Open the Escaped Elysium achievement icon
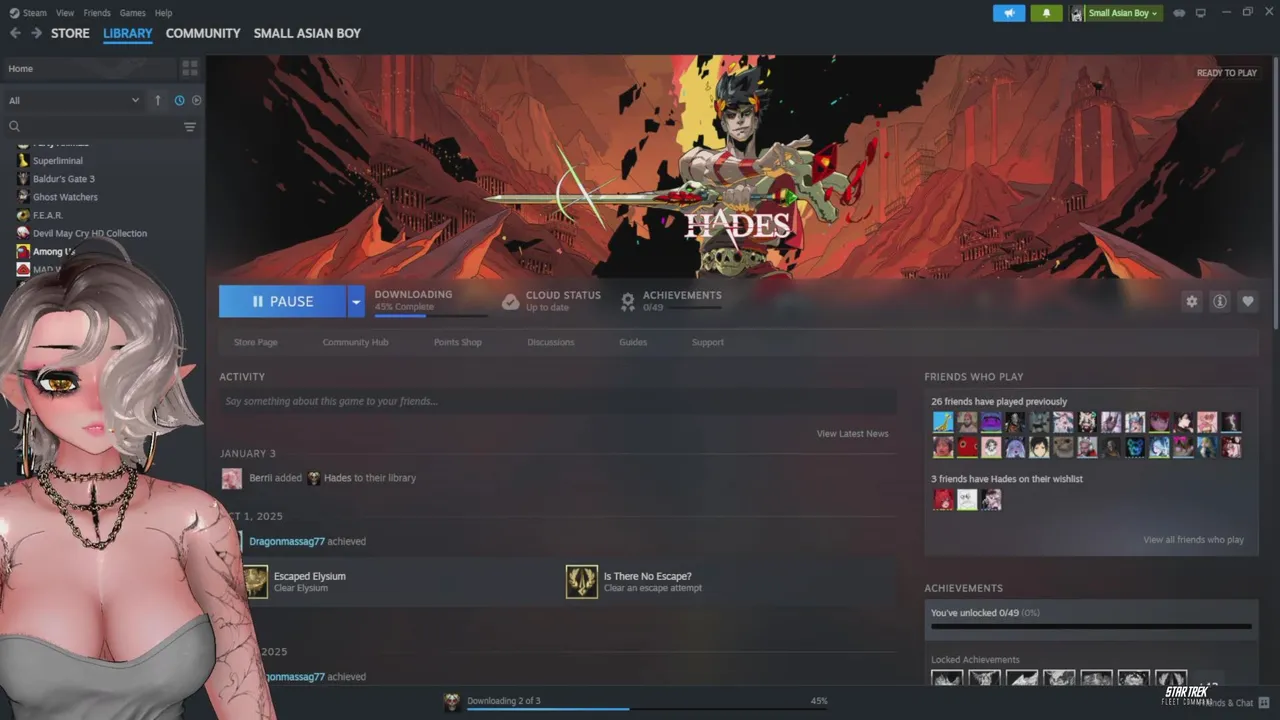The height and width of the screenshot is (720, 1280). click(x=256, y=582)
